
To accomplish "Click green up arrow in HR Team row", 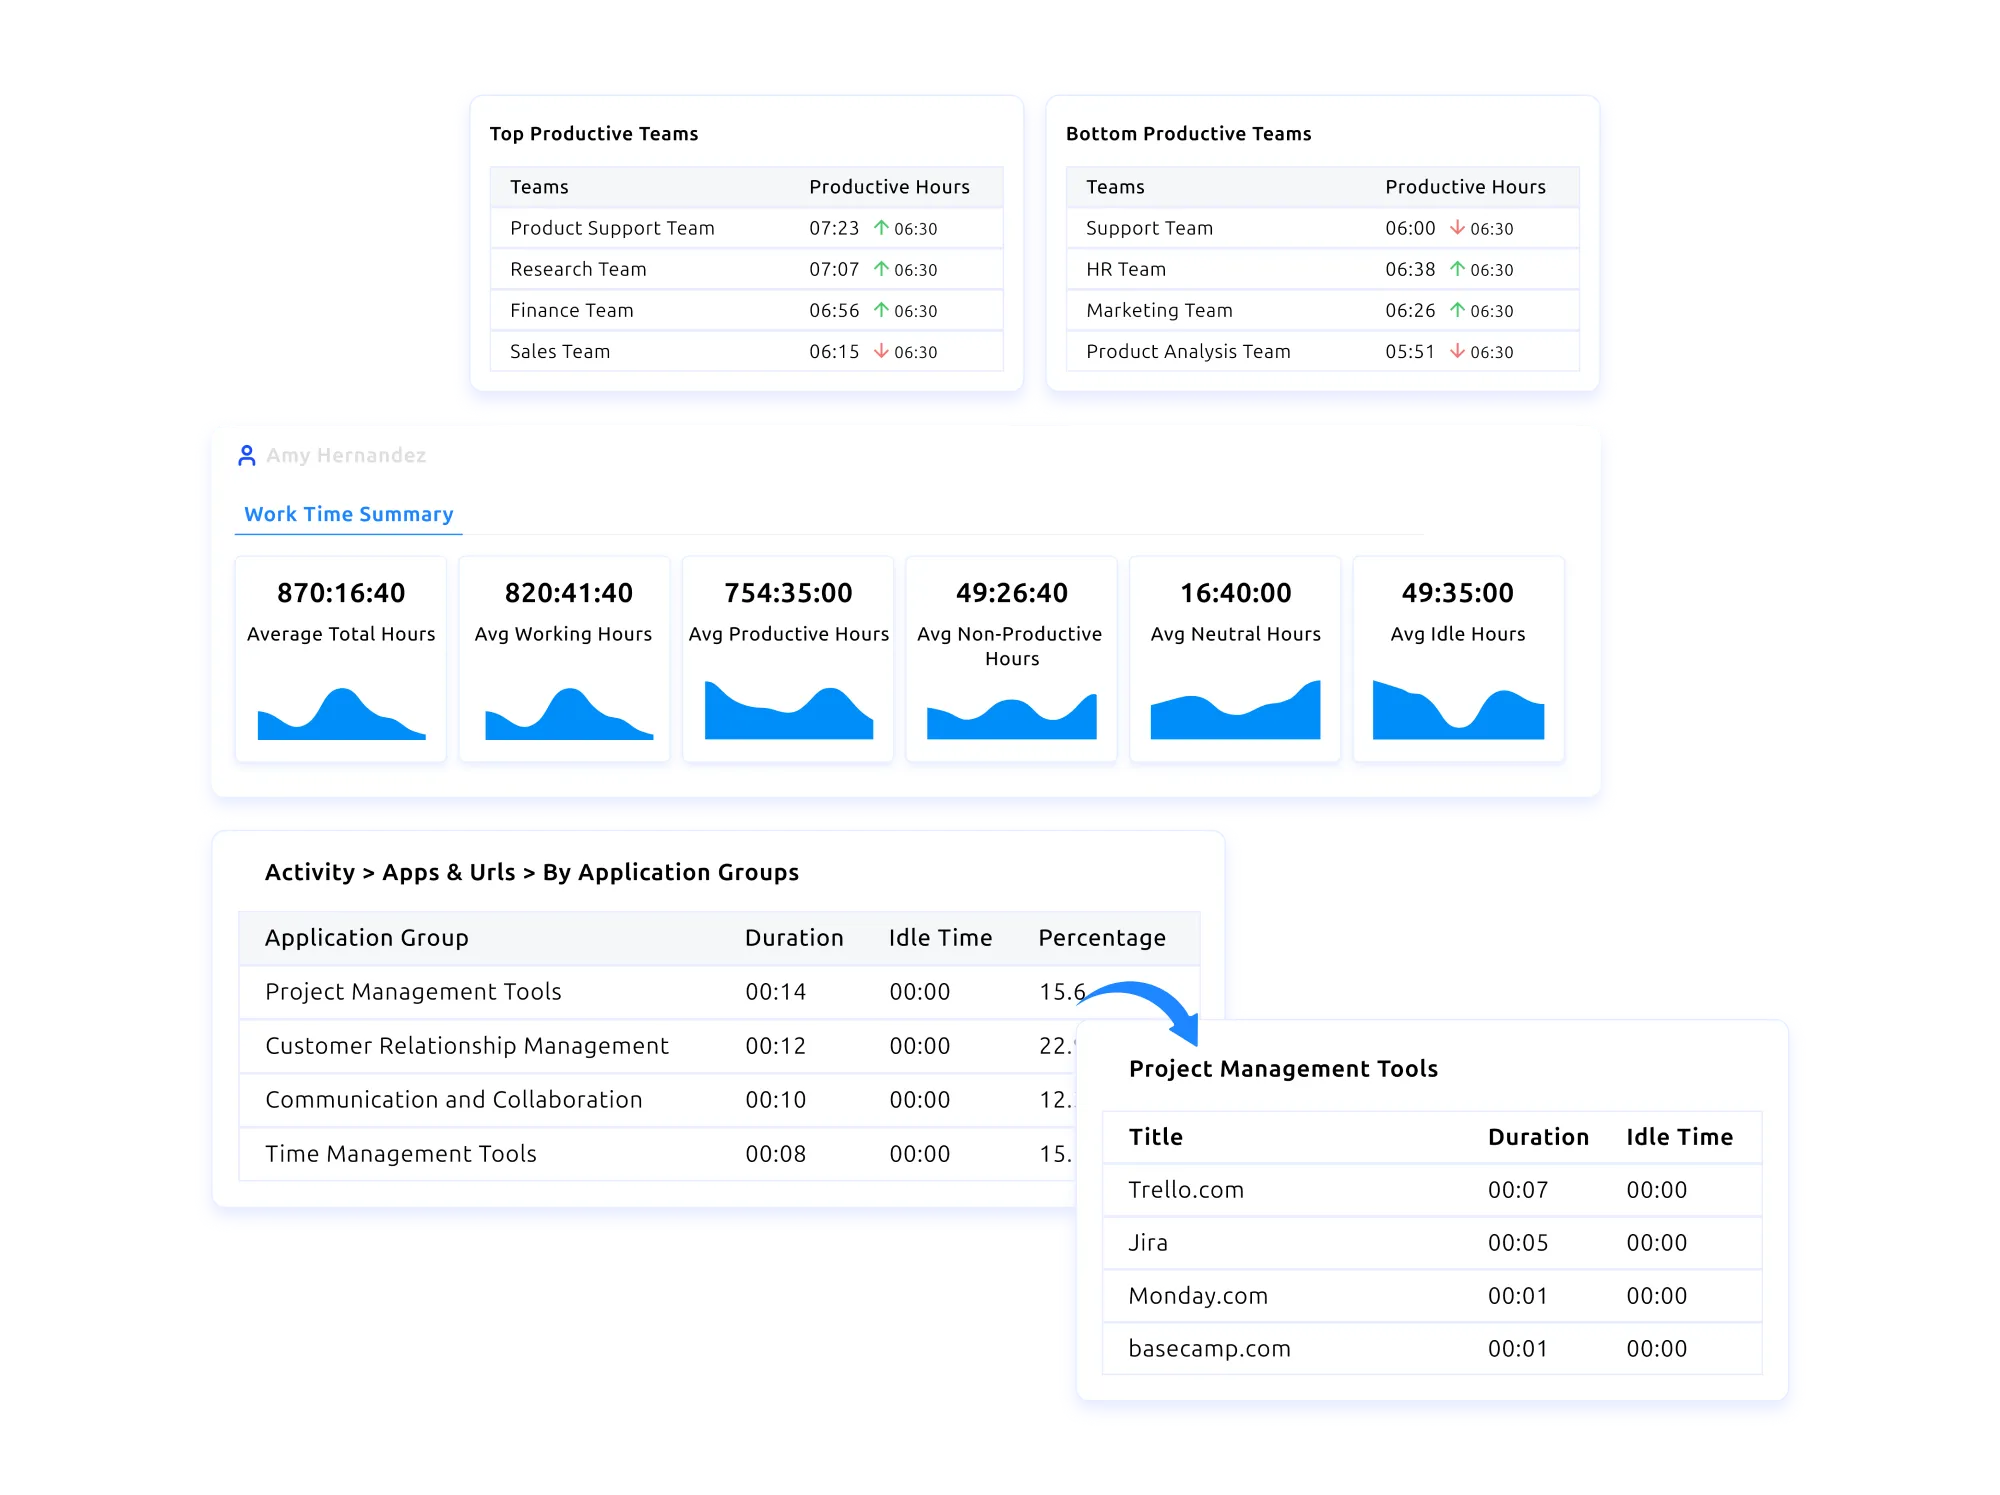I will (x=1457, y=269).
